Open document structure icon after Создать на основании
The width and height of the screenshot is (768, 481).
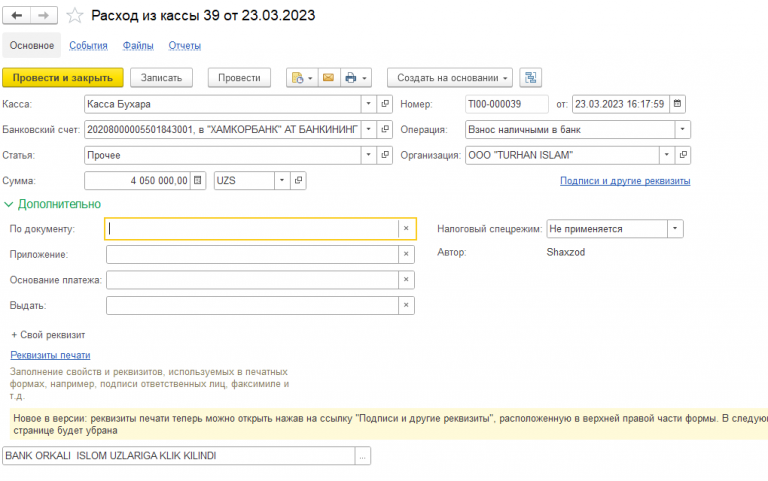tap(530, 78)
